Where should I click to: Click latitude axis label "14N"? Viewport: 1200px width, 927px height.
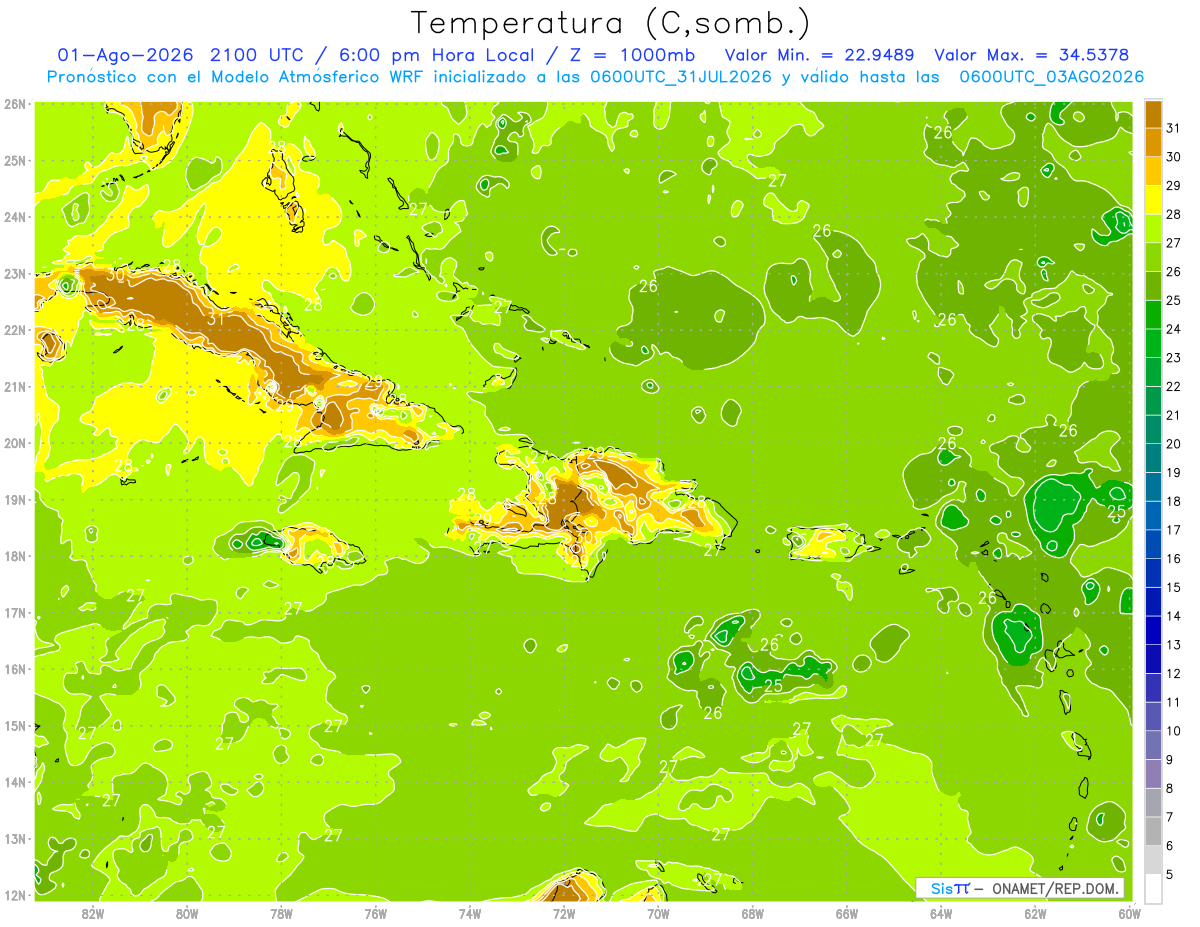(15, 781)
